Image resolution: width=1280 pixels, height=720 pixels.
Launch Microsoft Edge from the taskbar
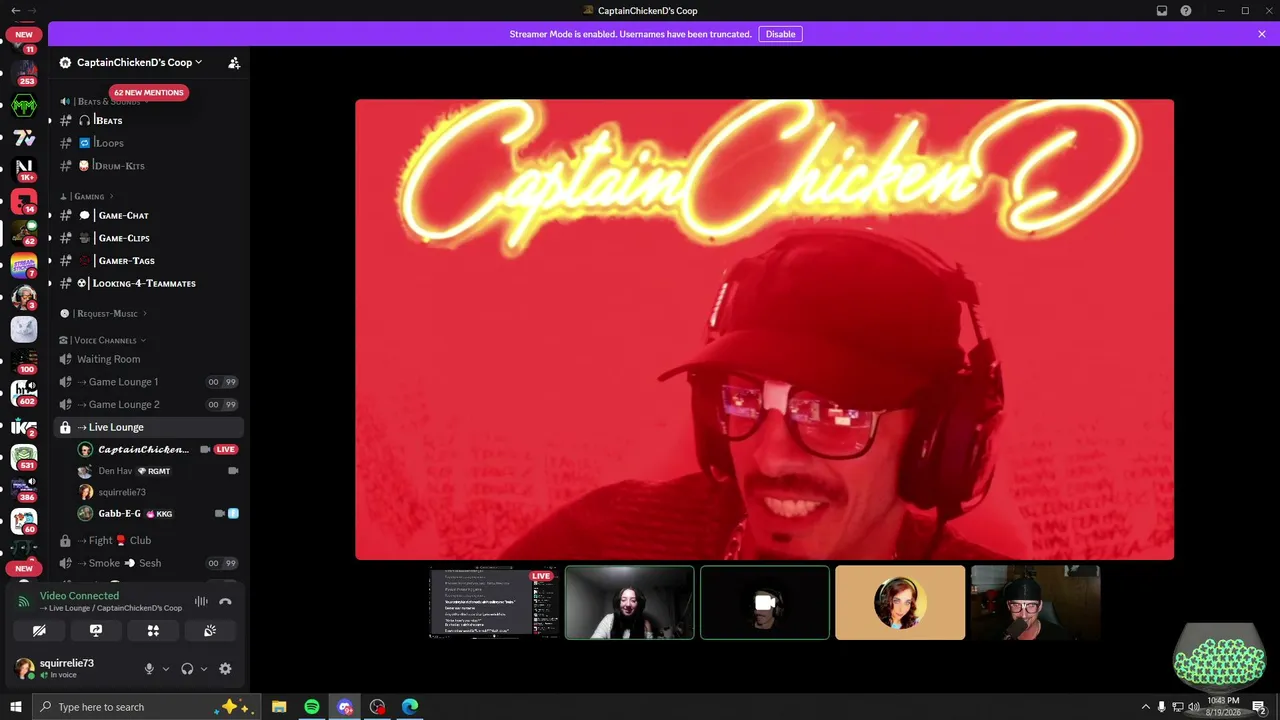410,707
